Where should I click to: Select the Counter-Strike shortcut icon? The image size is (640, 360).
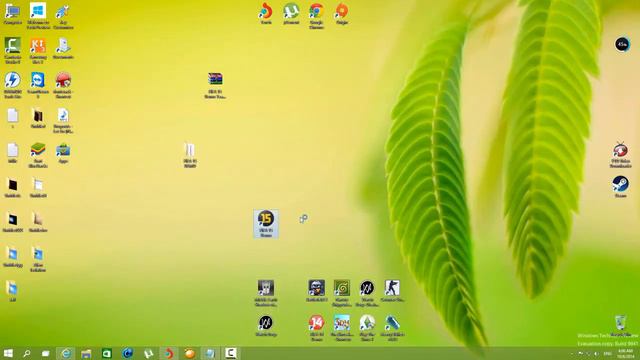pos(392,288)
